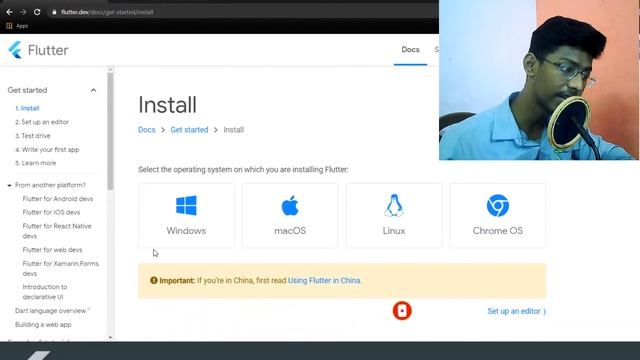The width and height of the screenshot is (640, 360).
Task: Click the sidebar vertical scrollbar thumb
Action: [110, 131]
